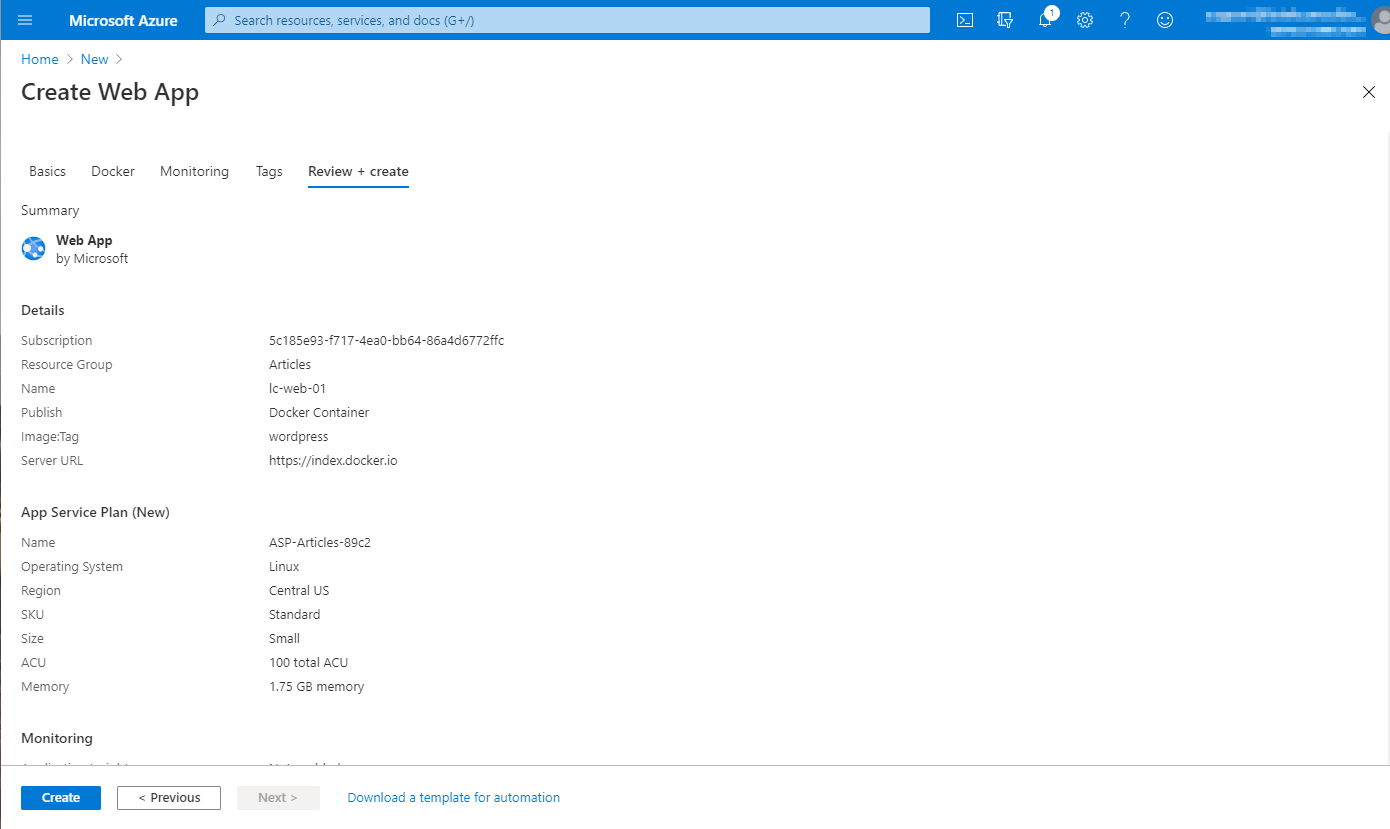Open the notifications bell showing 1 alert

pos(1044,20)
